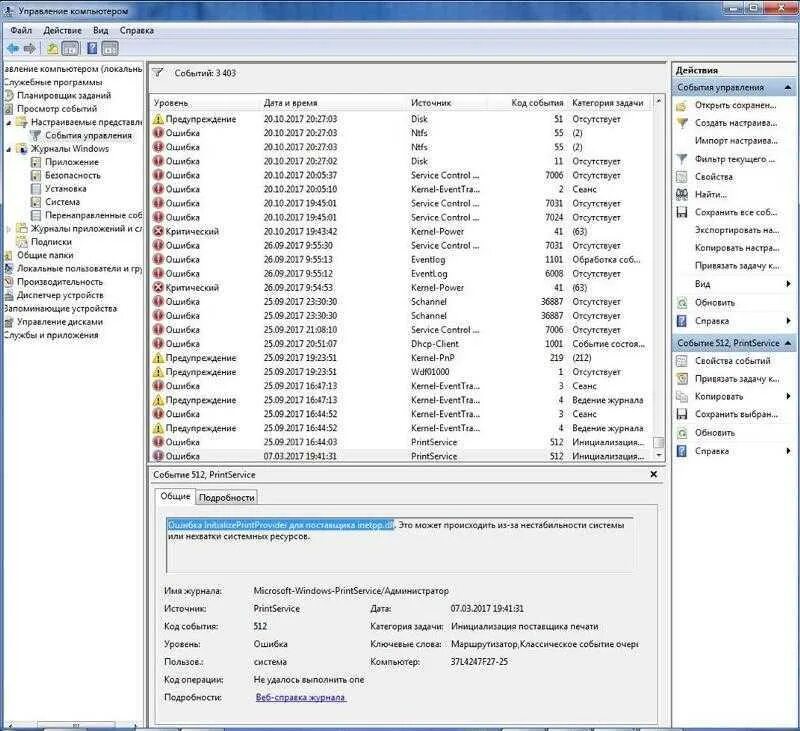Select the Wdf01000 warning event row
Viewport: 800px width, 731px height.
pyautogui.click(x=402, y=372)
